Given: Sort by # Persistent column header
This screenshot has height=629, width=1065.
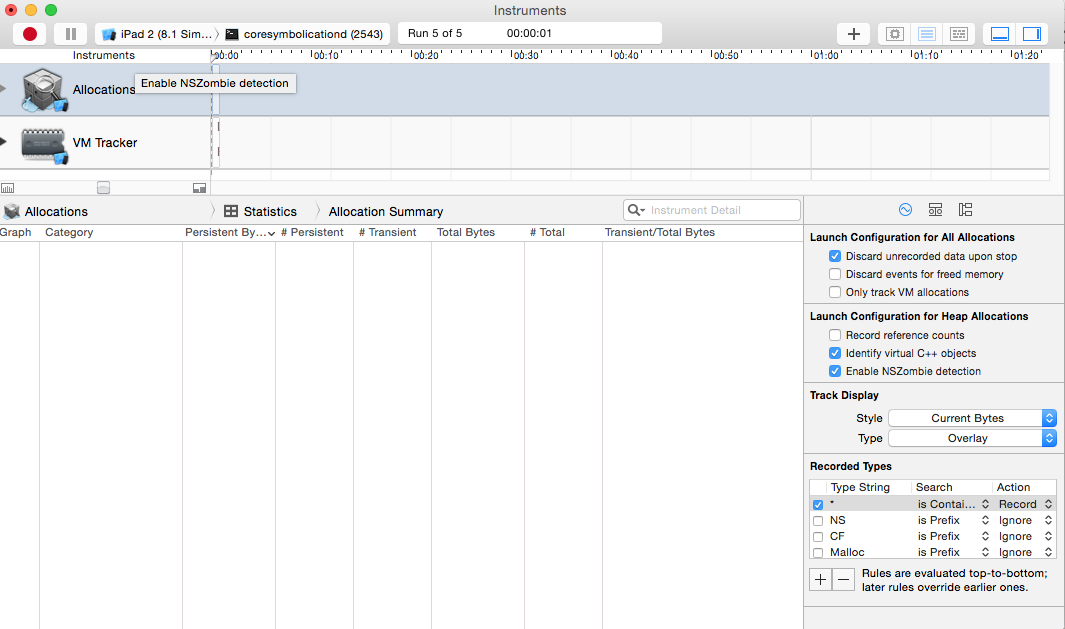Looking at the screenshot, I should (x=312, y=232).
